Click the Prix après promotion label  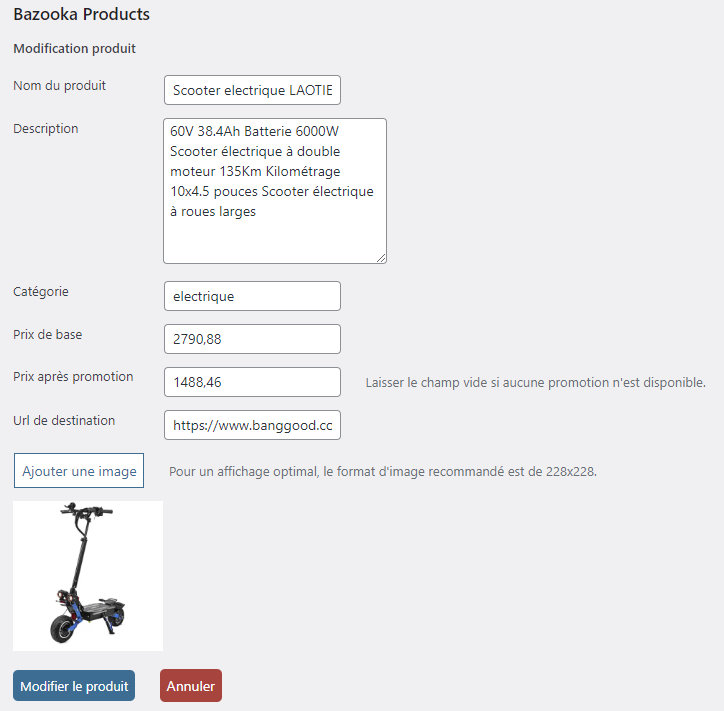coord(73,377)
